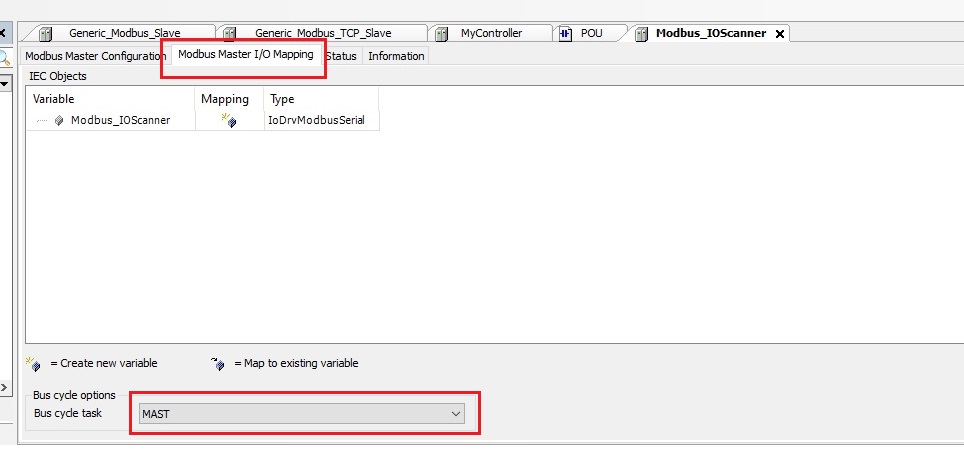Click the Modbus_IOScanner variable node icon
The height and width of the screenshot is (452, 964).
click(x=59, y=120)
